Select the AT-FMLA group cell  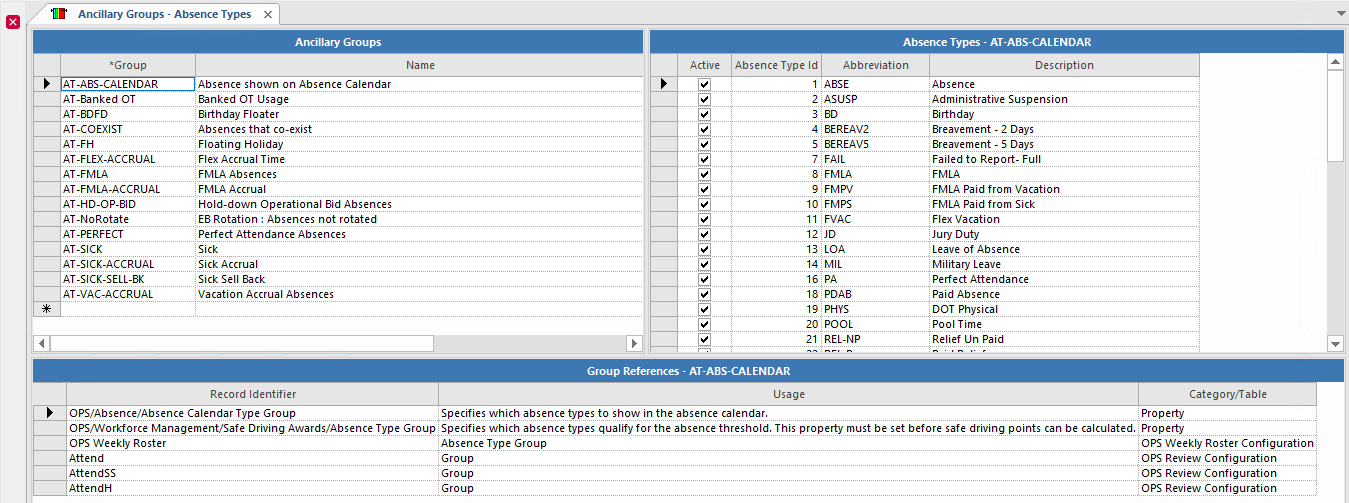(x=128, y=174)
